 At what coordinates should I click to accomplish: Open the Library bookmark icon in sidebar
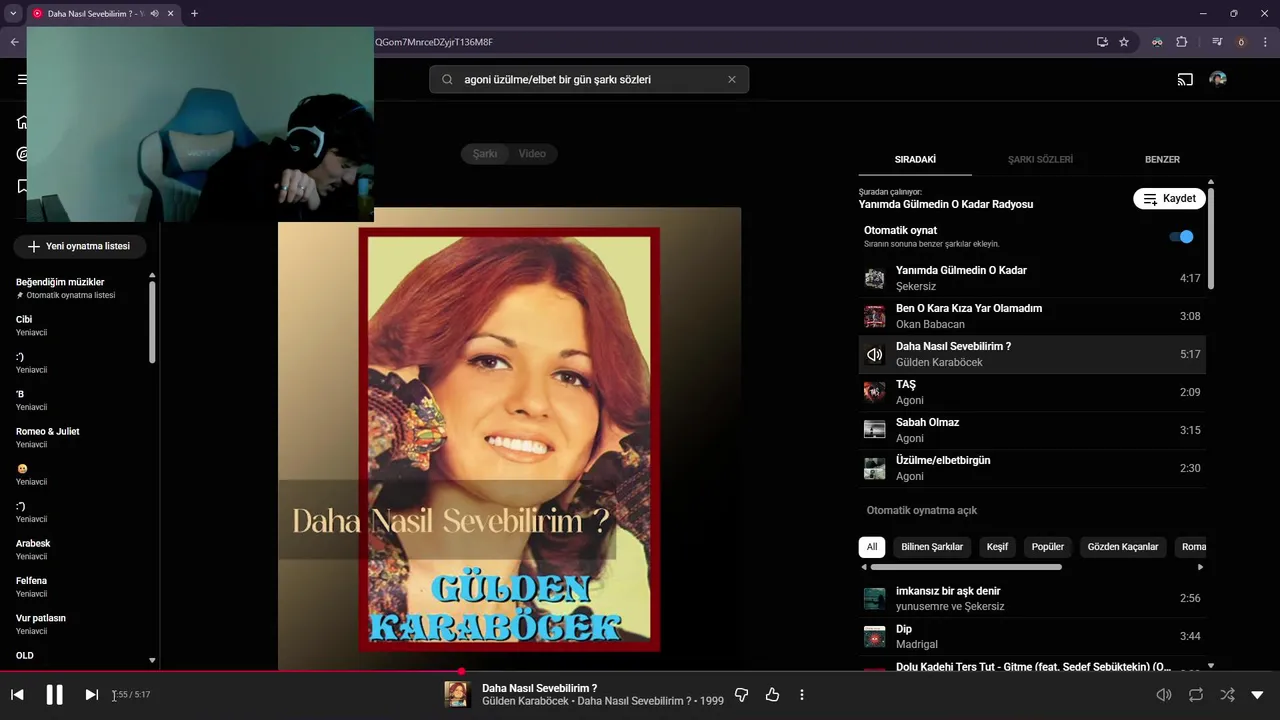tap(22, 187)
